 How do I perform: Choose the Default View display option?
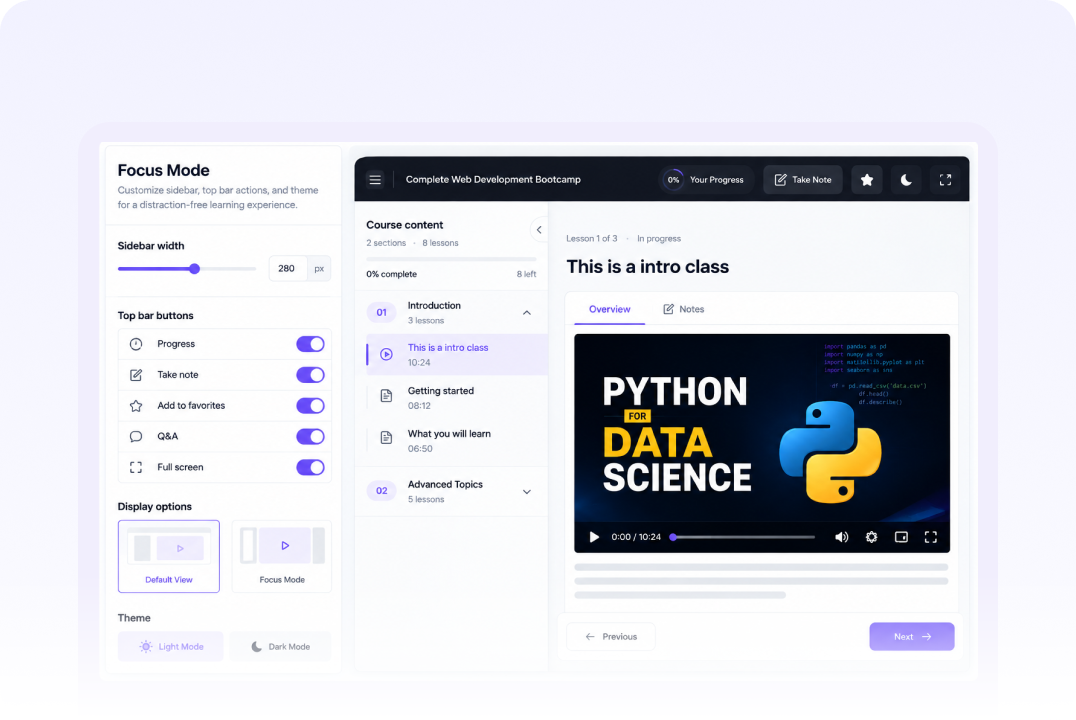tap(169, 556)
